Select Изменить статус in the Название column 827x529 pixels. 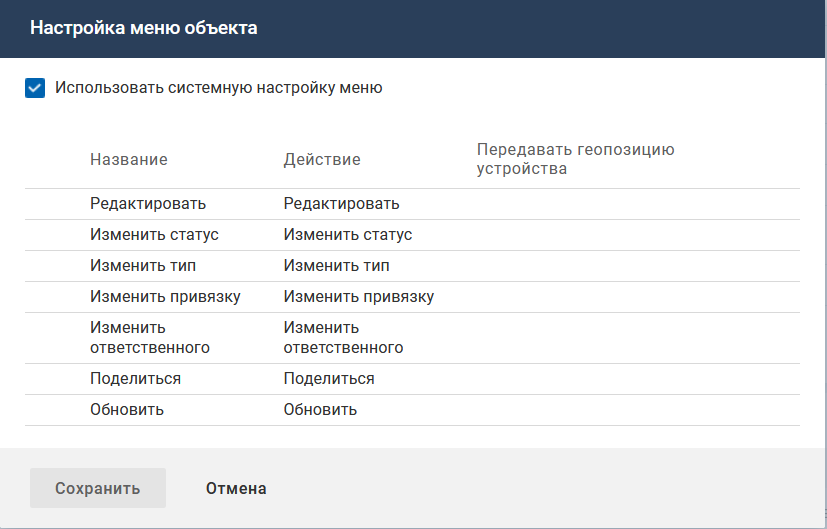pyautogui.click(x=154, y=235)
